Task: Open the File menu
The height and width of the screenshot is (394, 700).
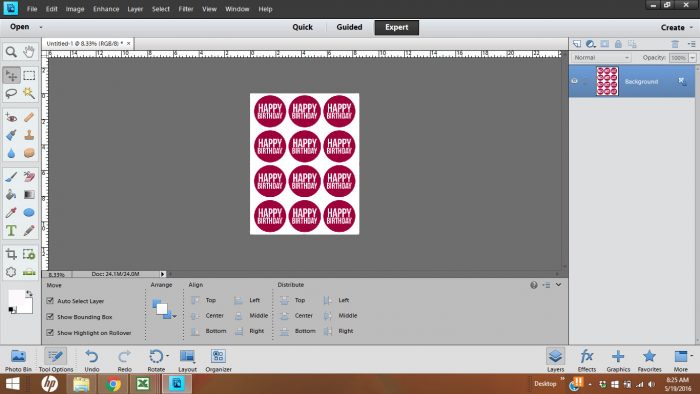Action: [32, 9]
